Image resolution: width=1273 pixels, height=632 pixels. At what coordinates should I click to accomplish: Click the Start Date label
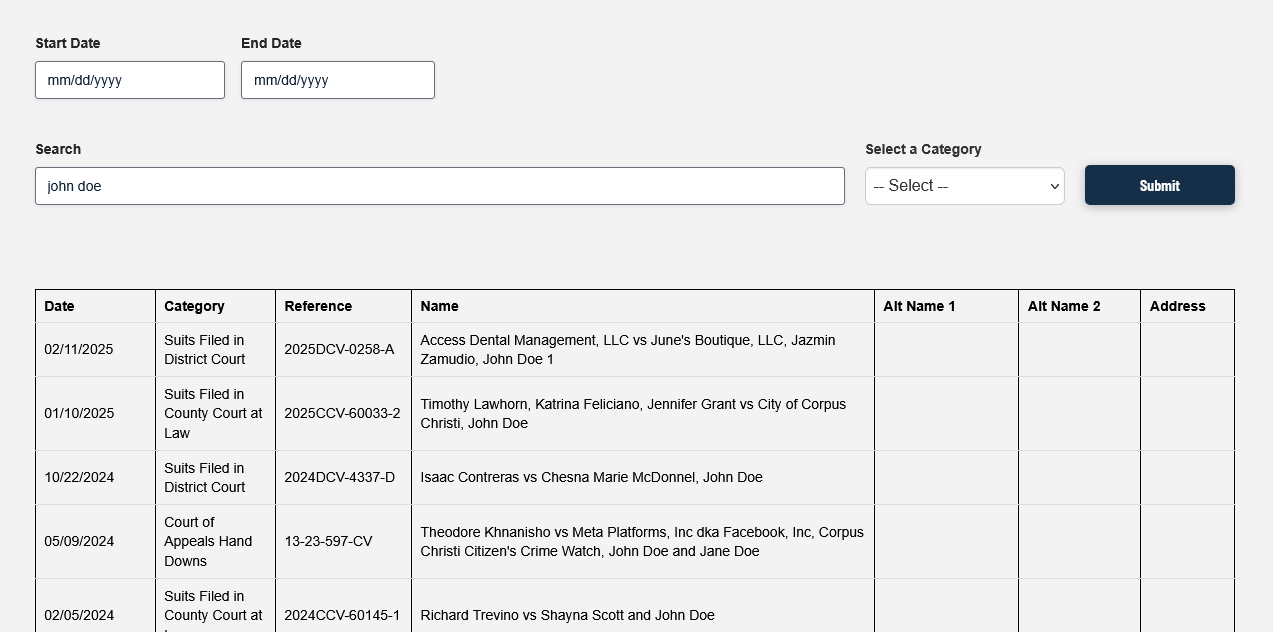[68, 43]
